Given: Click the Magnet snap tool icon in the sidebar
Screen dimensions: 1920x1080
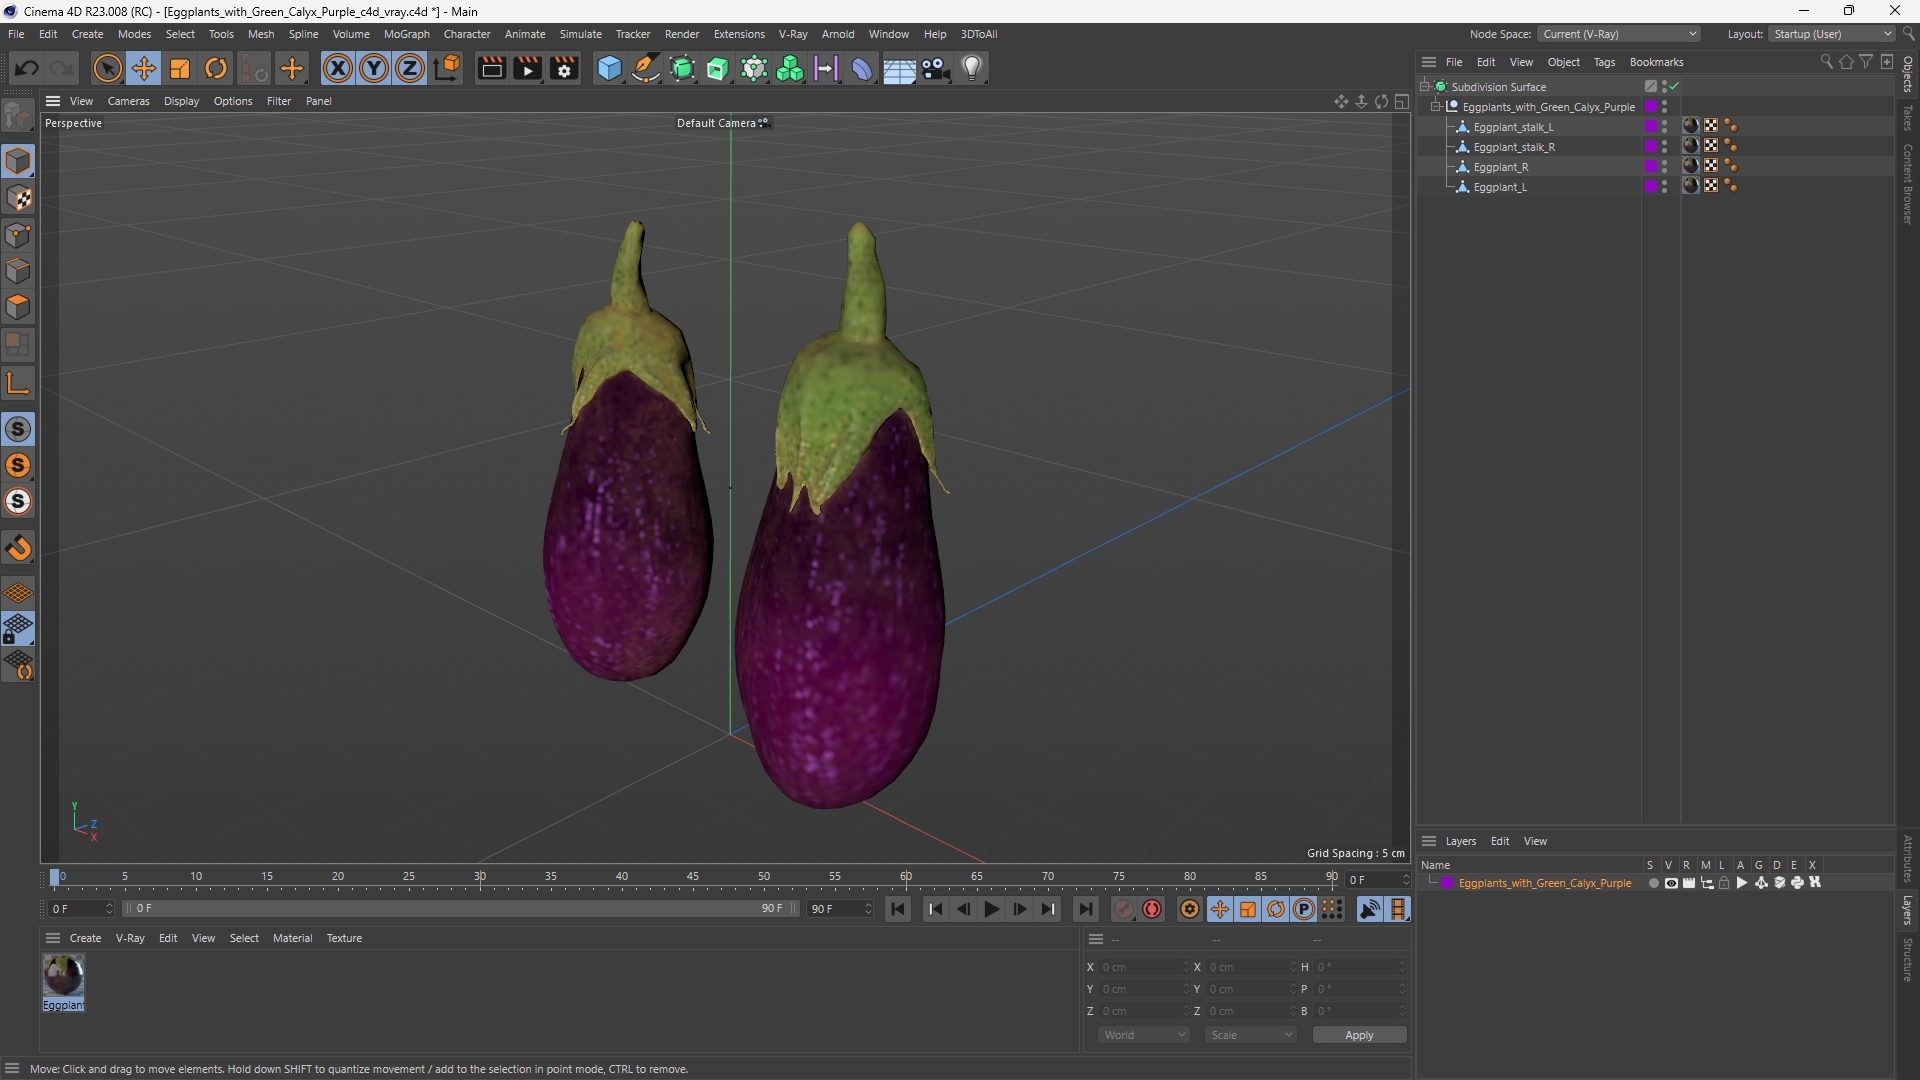Looking at the screenshot, I should [x=18, y=548].
